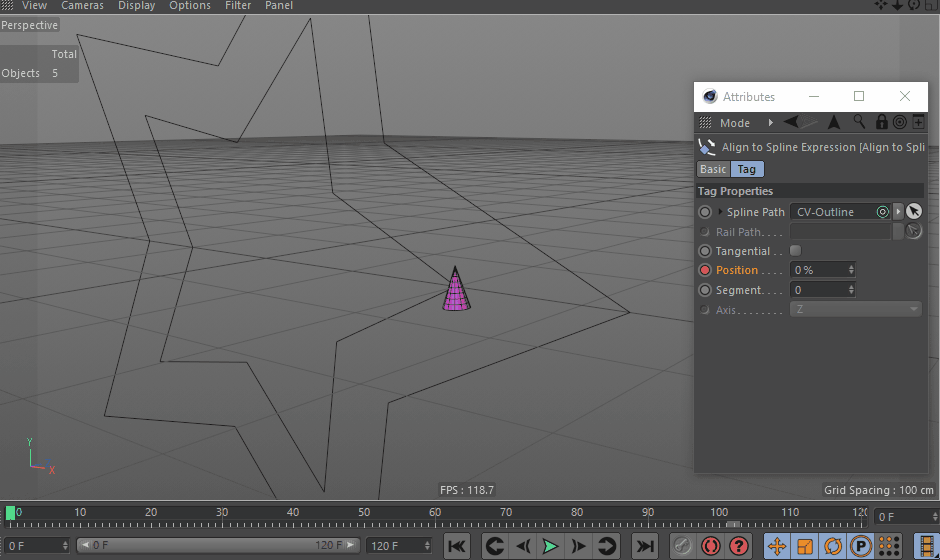The width and height of the screenshot is (940, 560).
Task: Click the film strip playback settings icon
Action: pos(927,546)
